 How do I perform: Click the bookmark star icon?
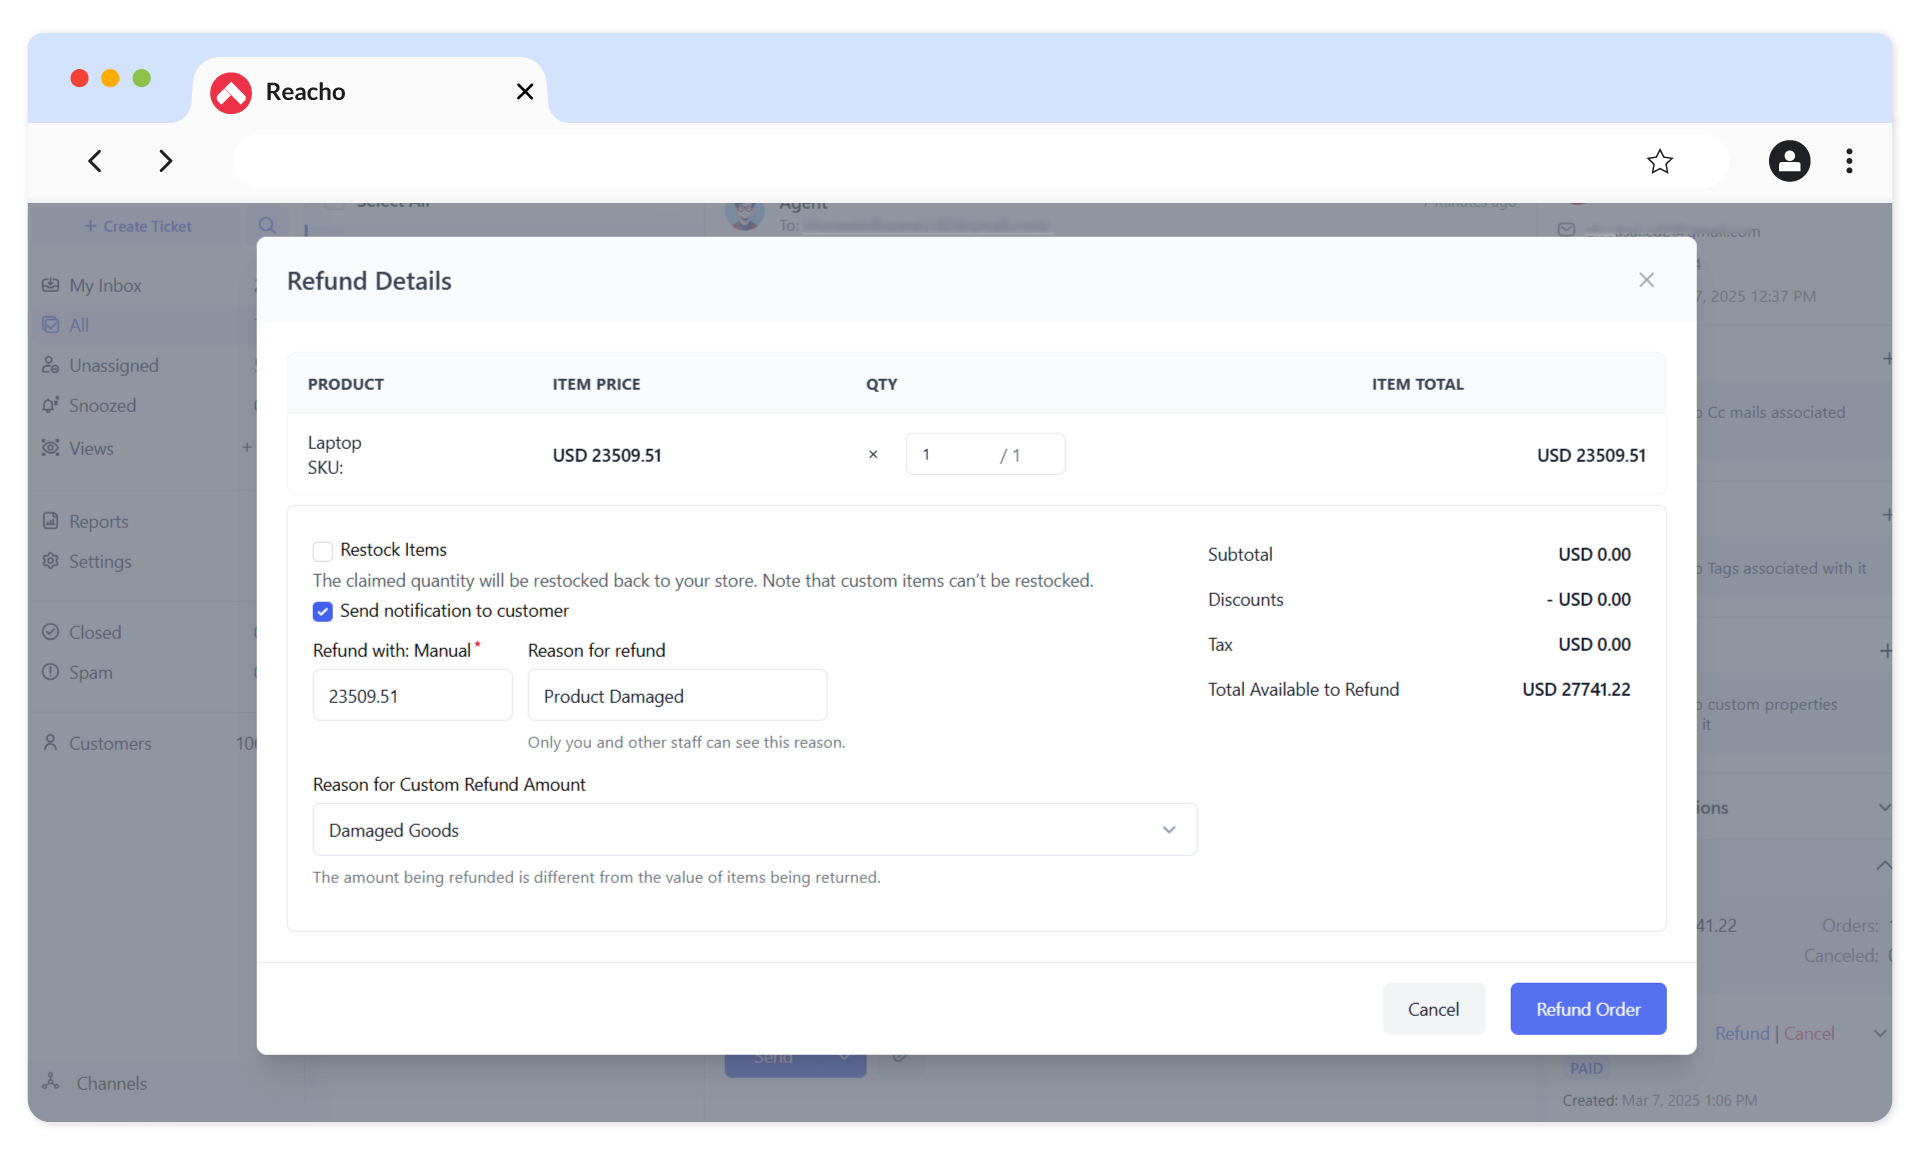click(1659, 161)
